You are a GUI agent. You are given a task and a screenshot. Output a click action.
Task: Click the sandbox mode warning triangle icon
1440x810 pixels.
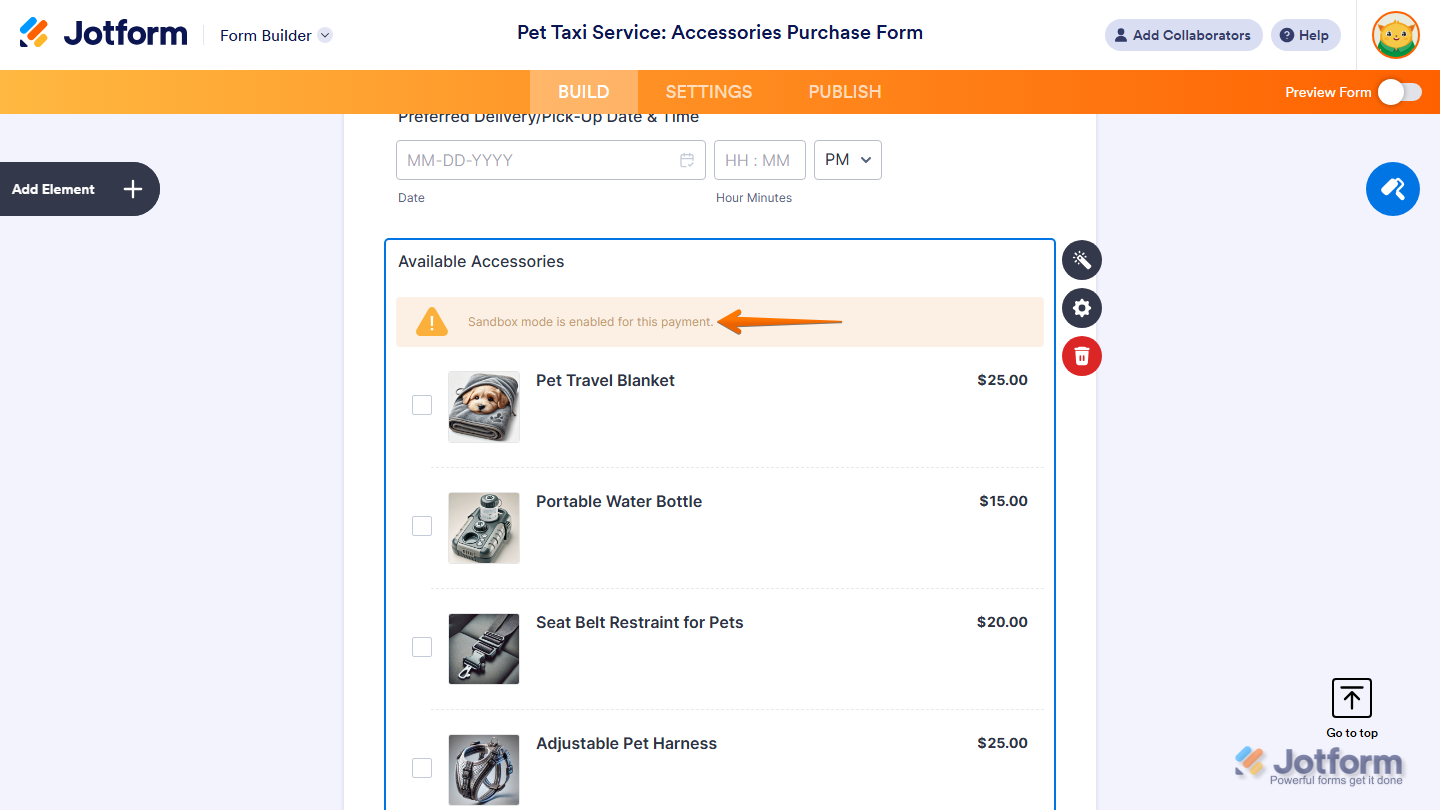tap(432, 321)
